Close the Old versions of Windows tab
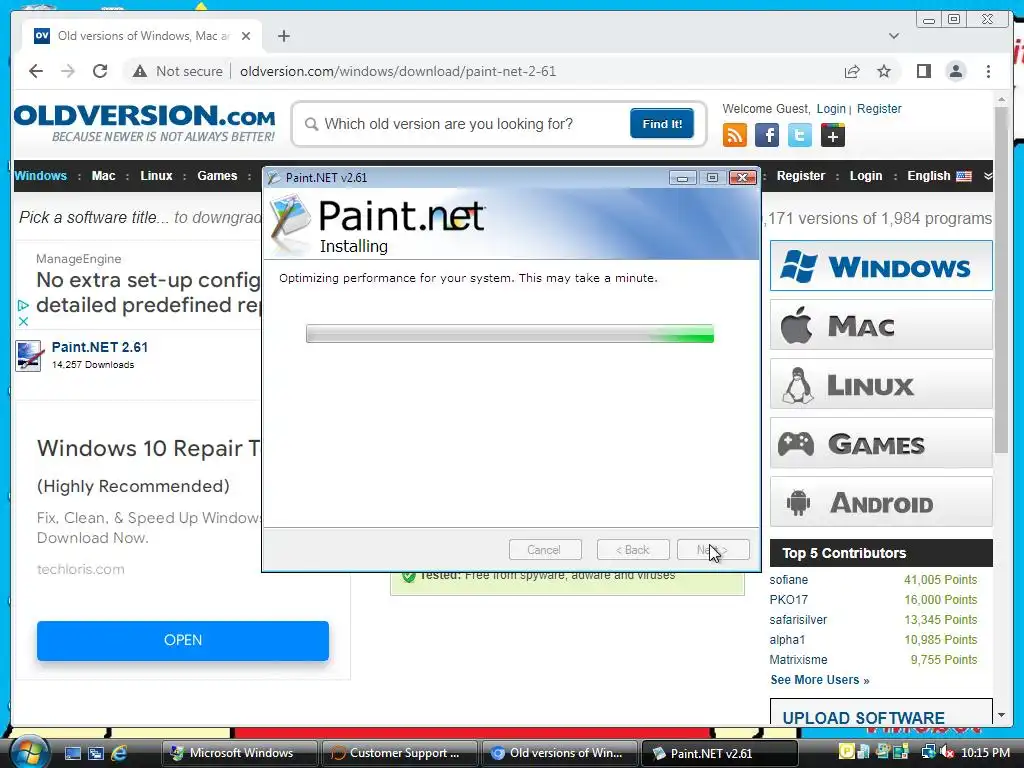Screen dimensions: 1024x768 point(246,36)
